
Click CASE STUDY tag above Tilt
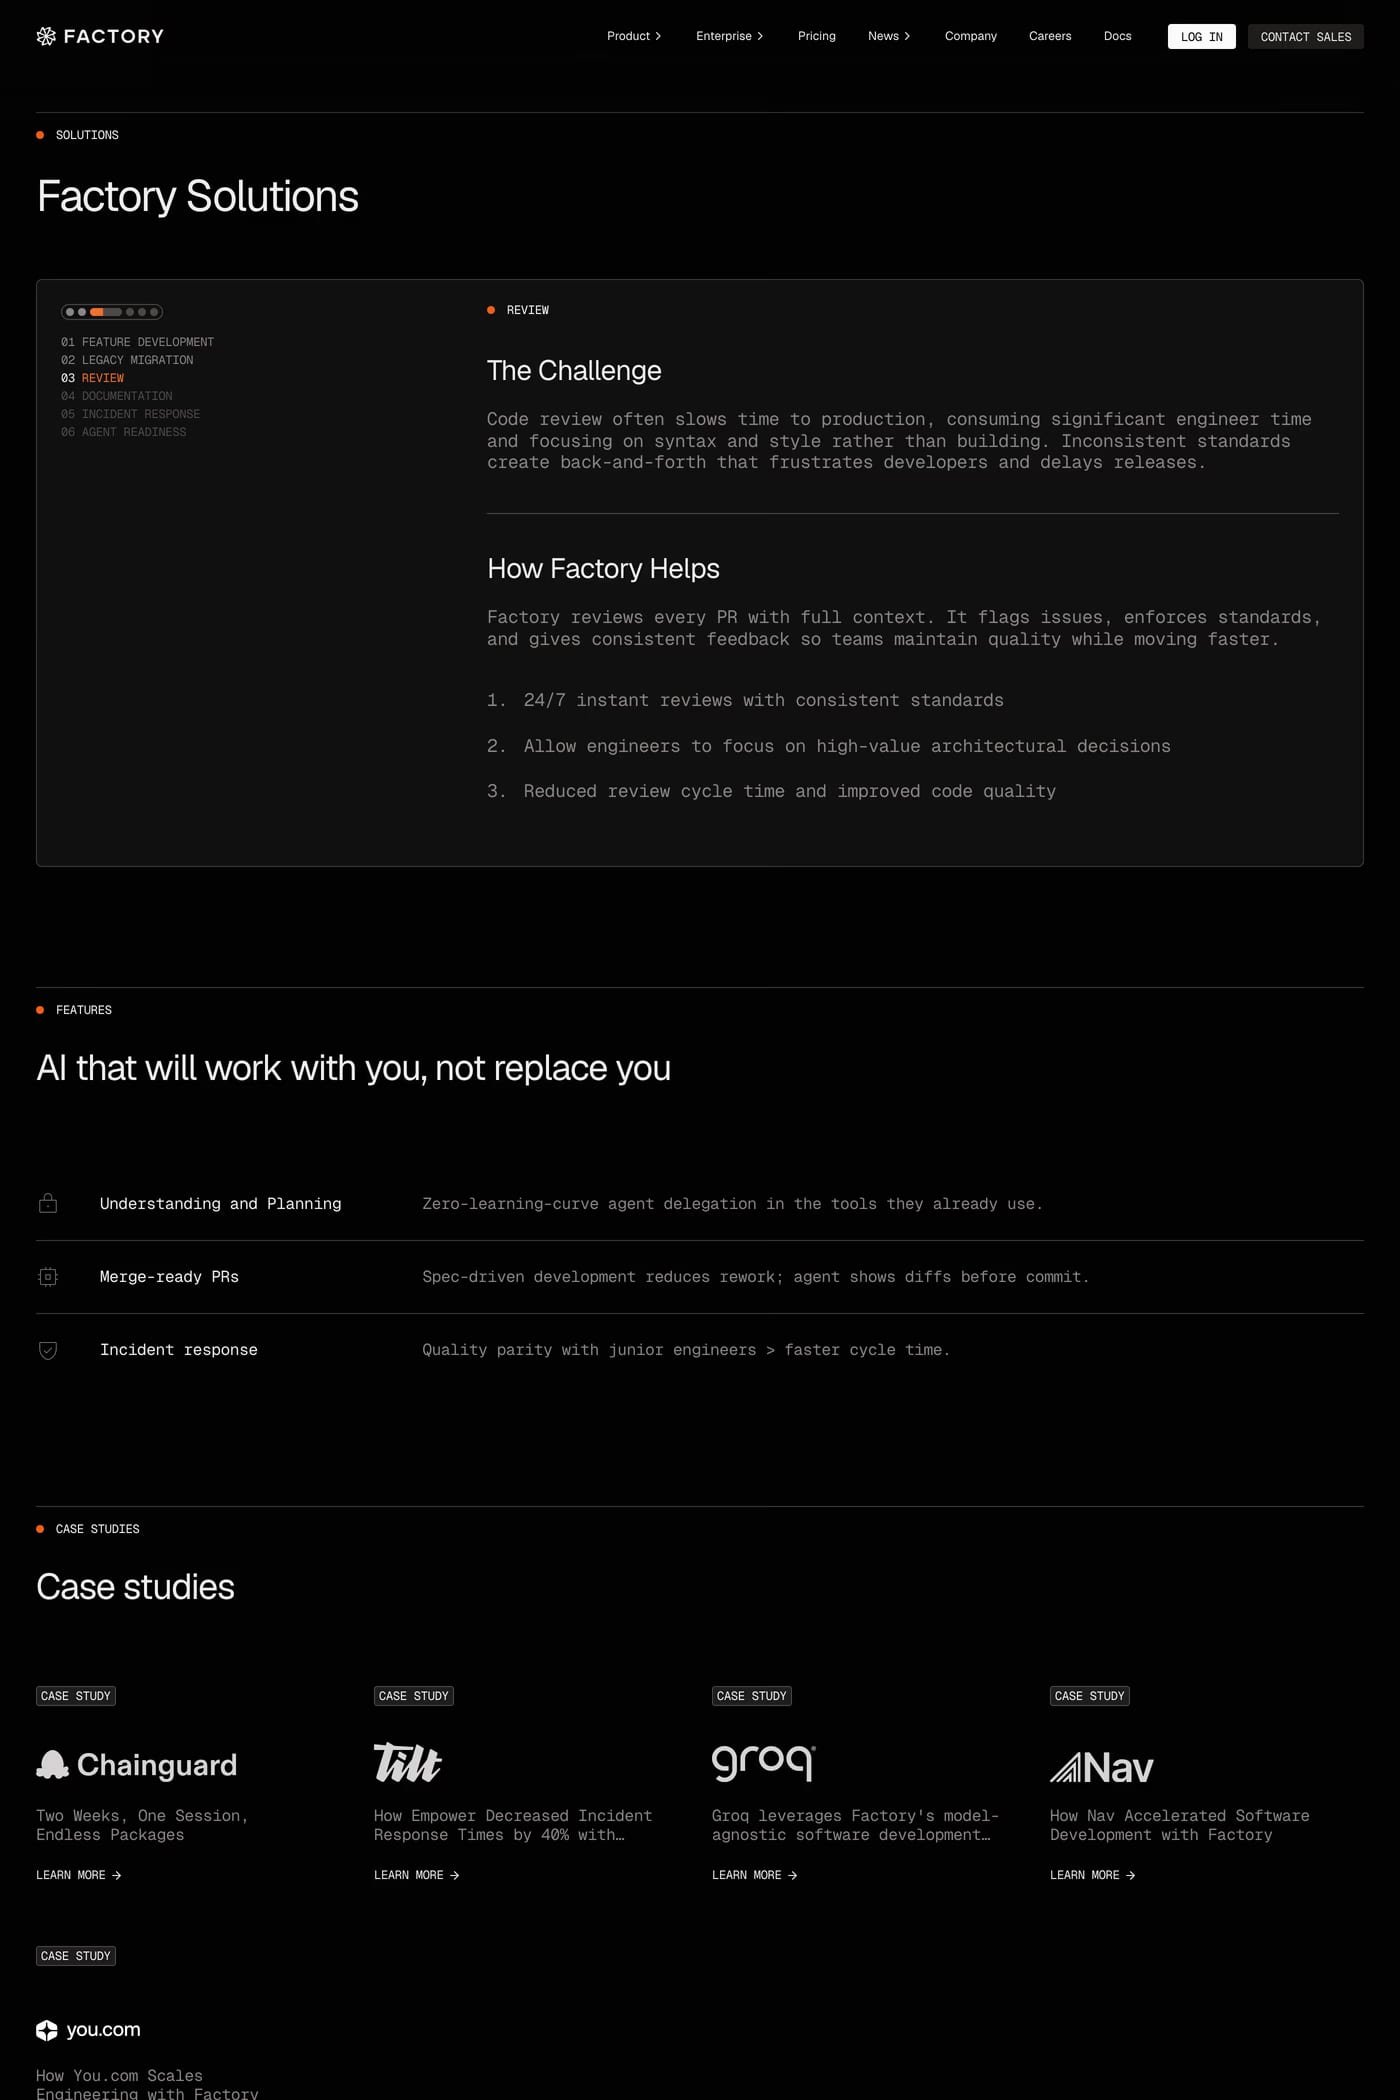[x=414, y=1696]
